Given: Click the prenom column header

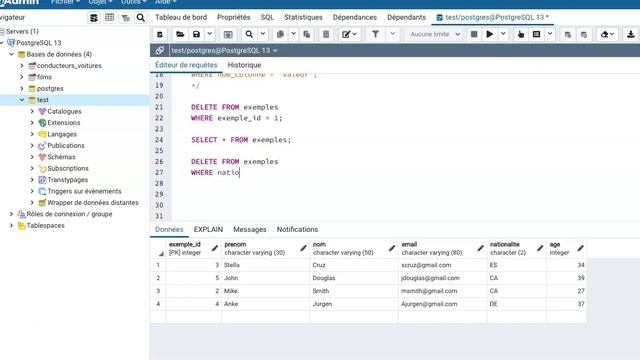Looking at the screenshot, I should point(265,248).
